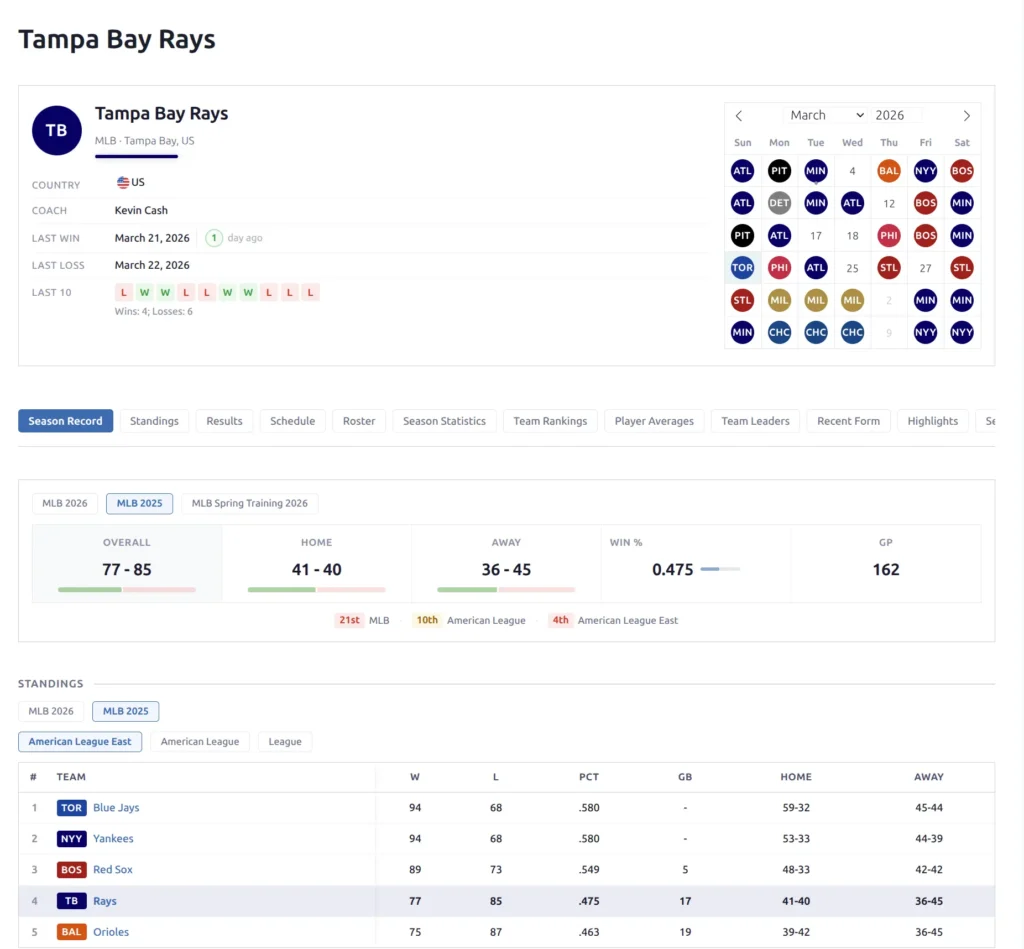Open the BAL game on the calendar's Thursday column
Viewport: 1024px width, 949px height.
click(889, 171)
